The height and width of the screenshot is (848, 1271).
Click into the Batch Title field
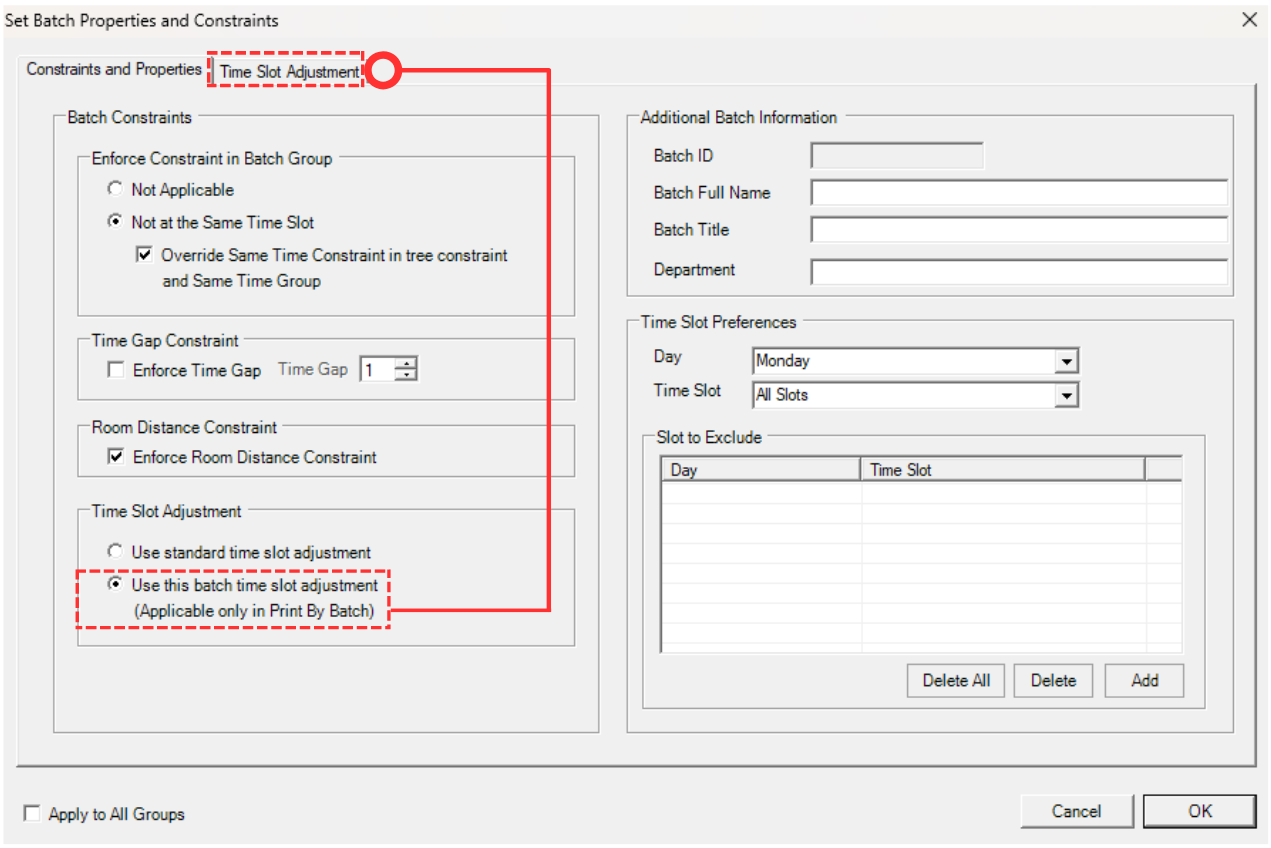tap(1018, 230)
